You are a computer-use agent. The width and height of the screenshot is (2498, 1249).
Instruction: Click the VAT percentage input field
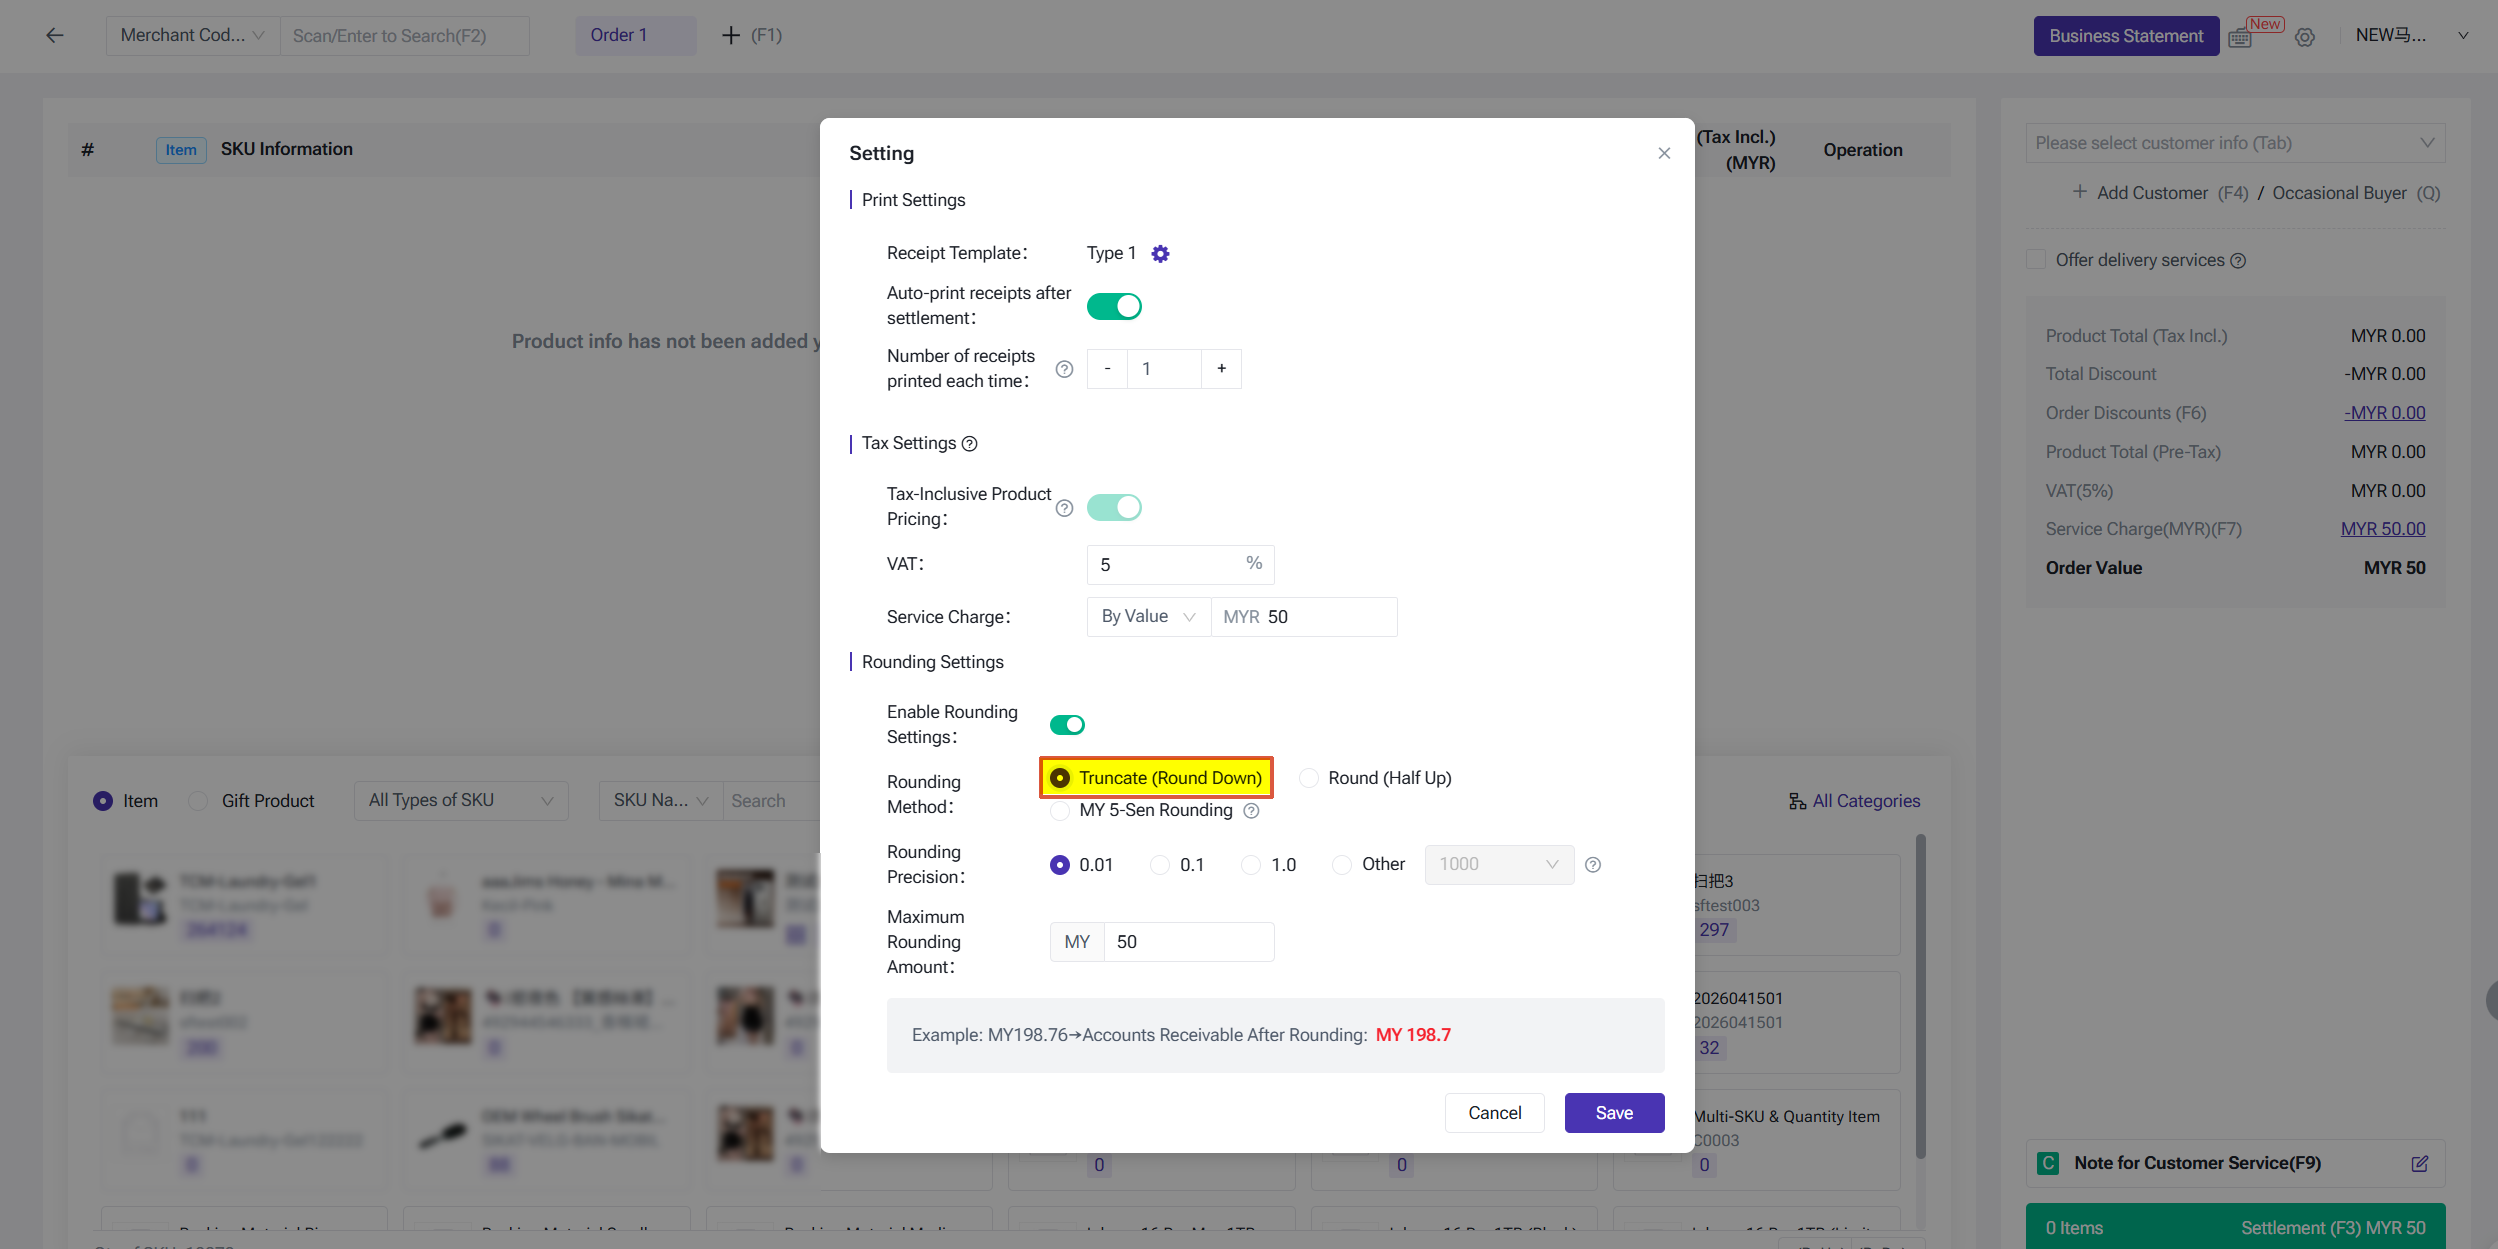click(x=1166, y=565)
